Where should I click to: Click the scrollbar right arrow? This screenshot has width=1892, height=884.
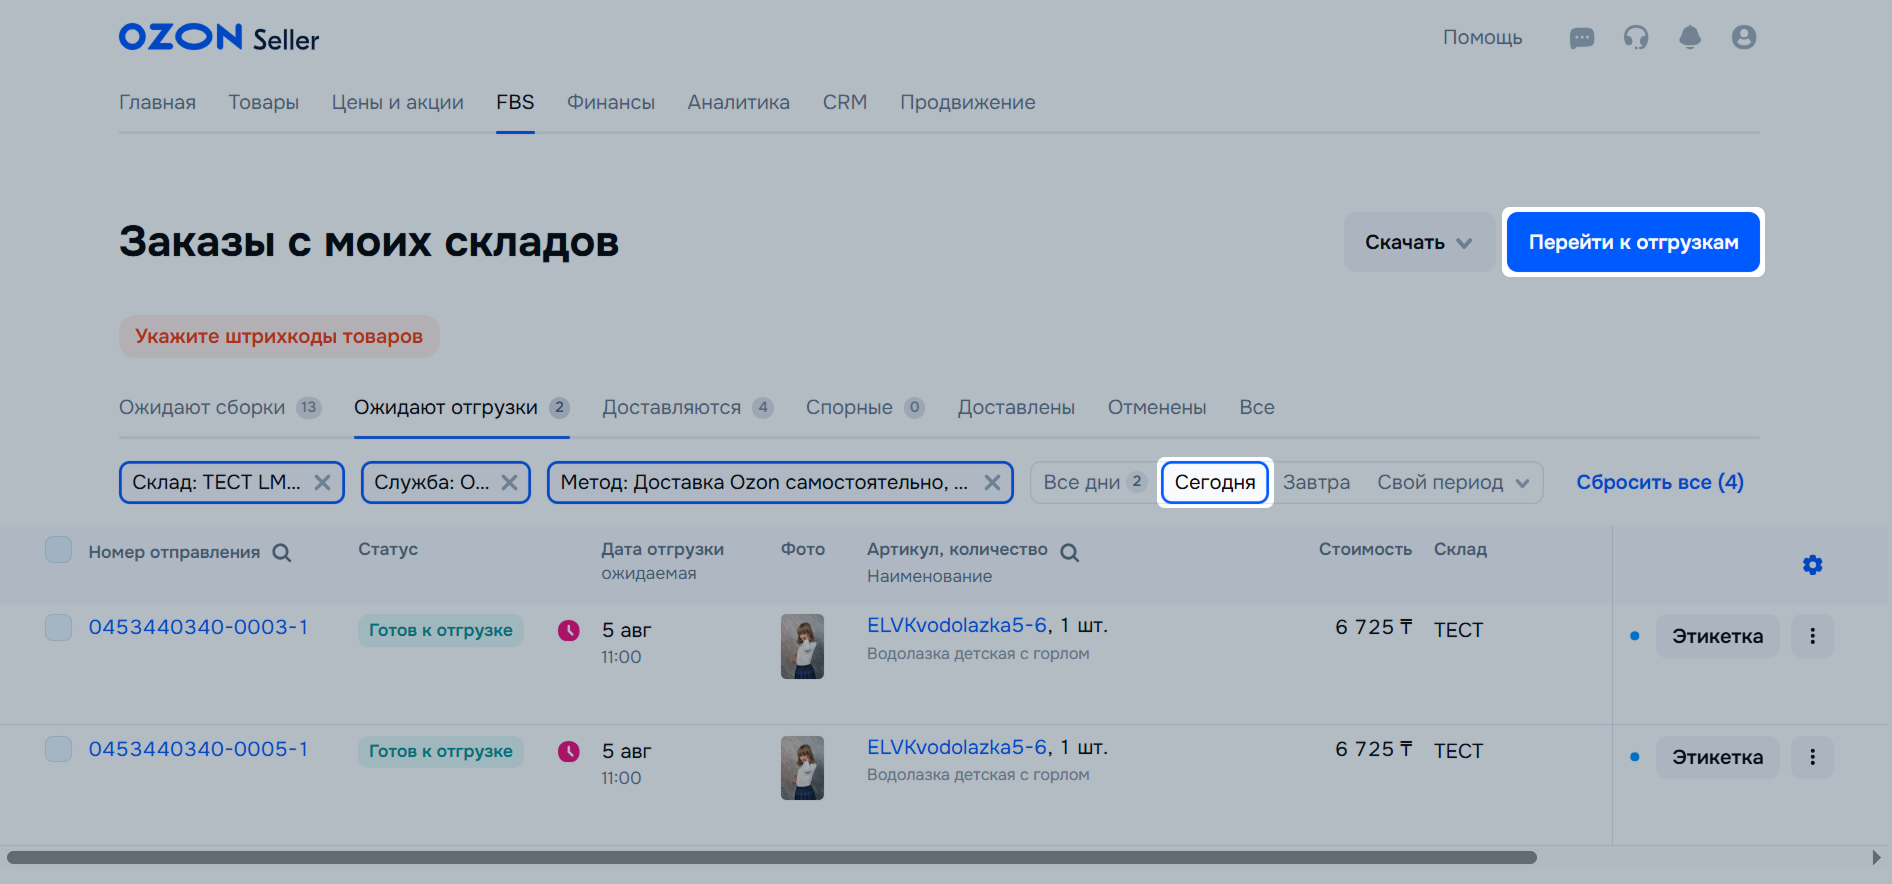pyautogui.click(x=1876, y=857)
